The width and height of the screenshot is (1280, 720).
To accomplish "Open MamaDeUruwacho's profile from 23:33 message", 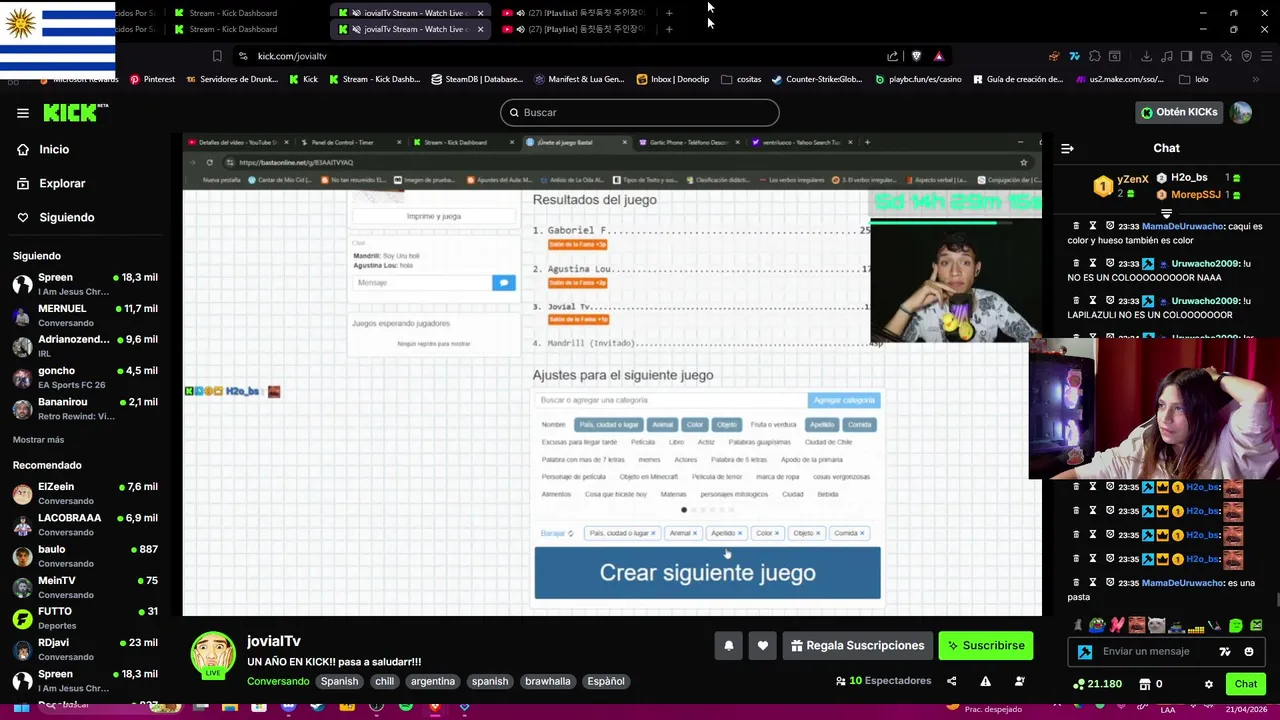I will pos(1183,227).
